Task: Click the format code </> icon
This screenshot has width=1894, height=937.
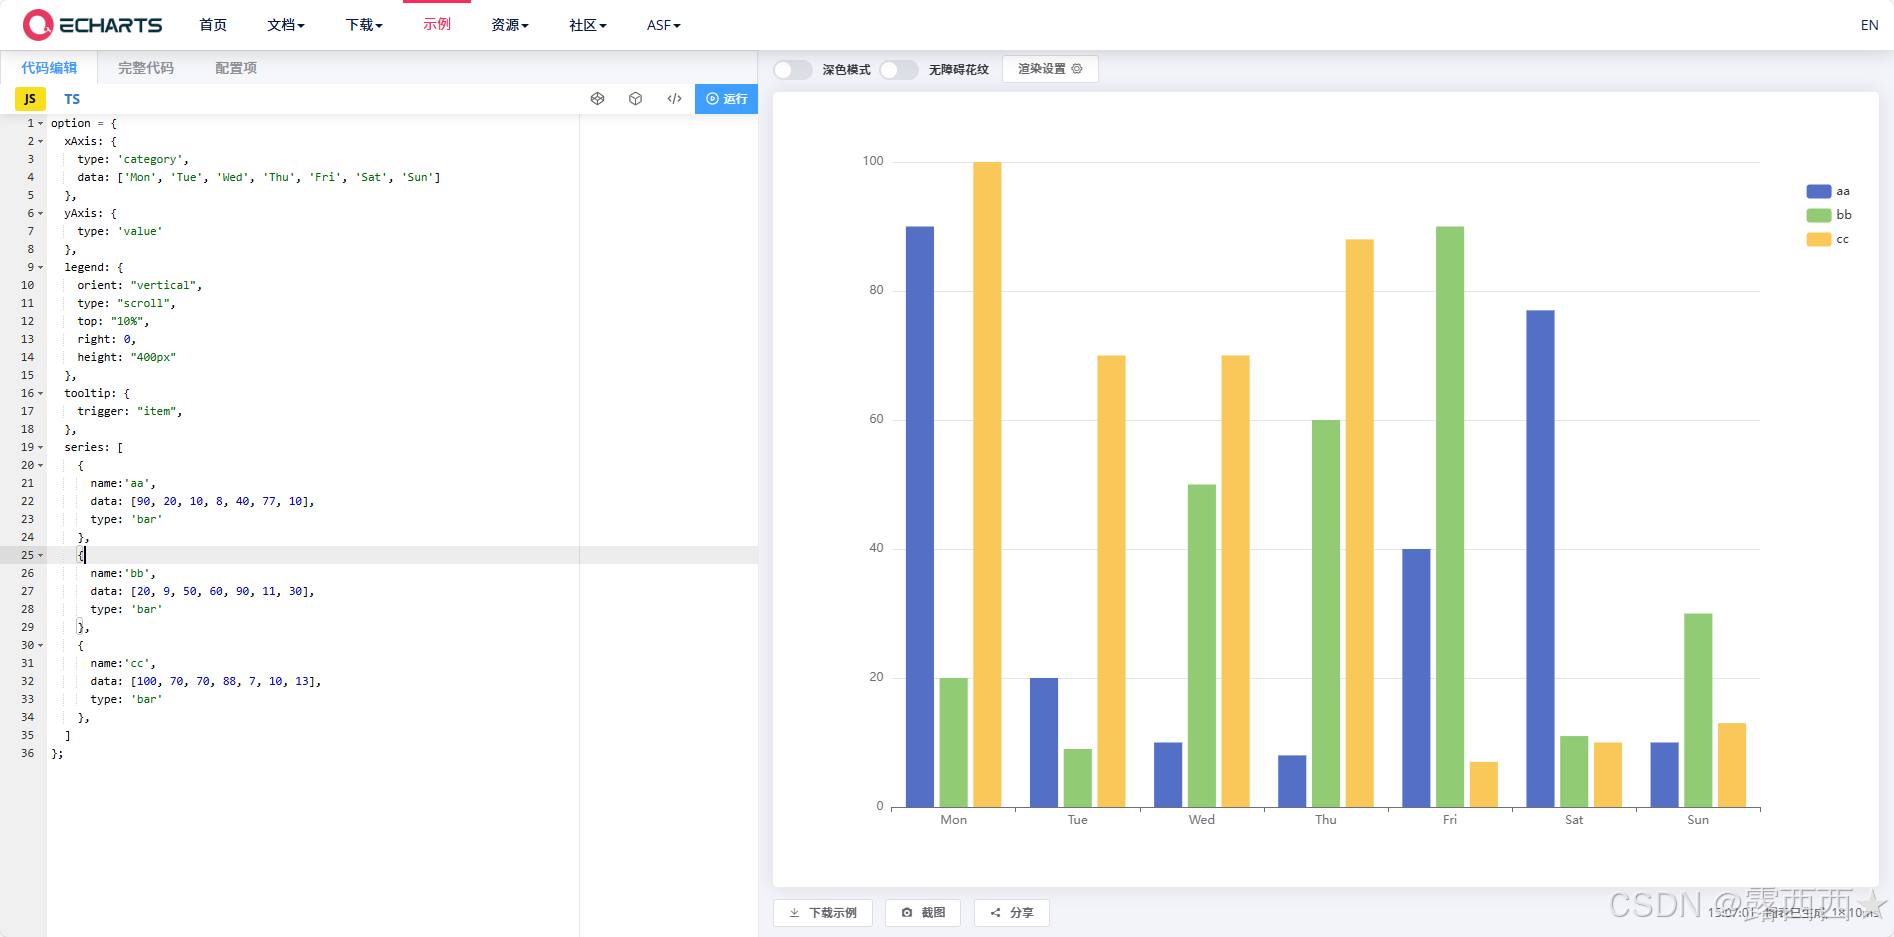Action: 674,99
